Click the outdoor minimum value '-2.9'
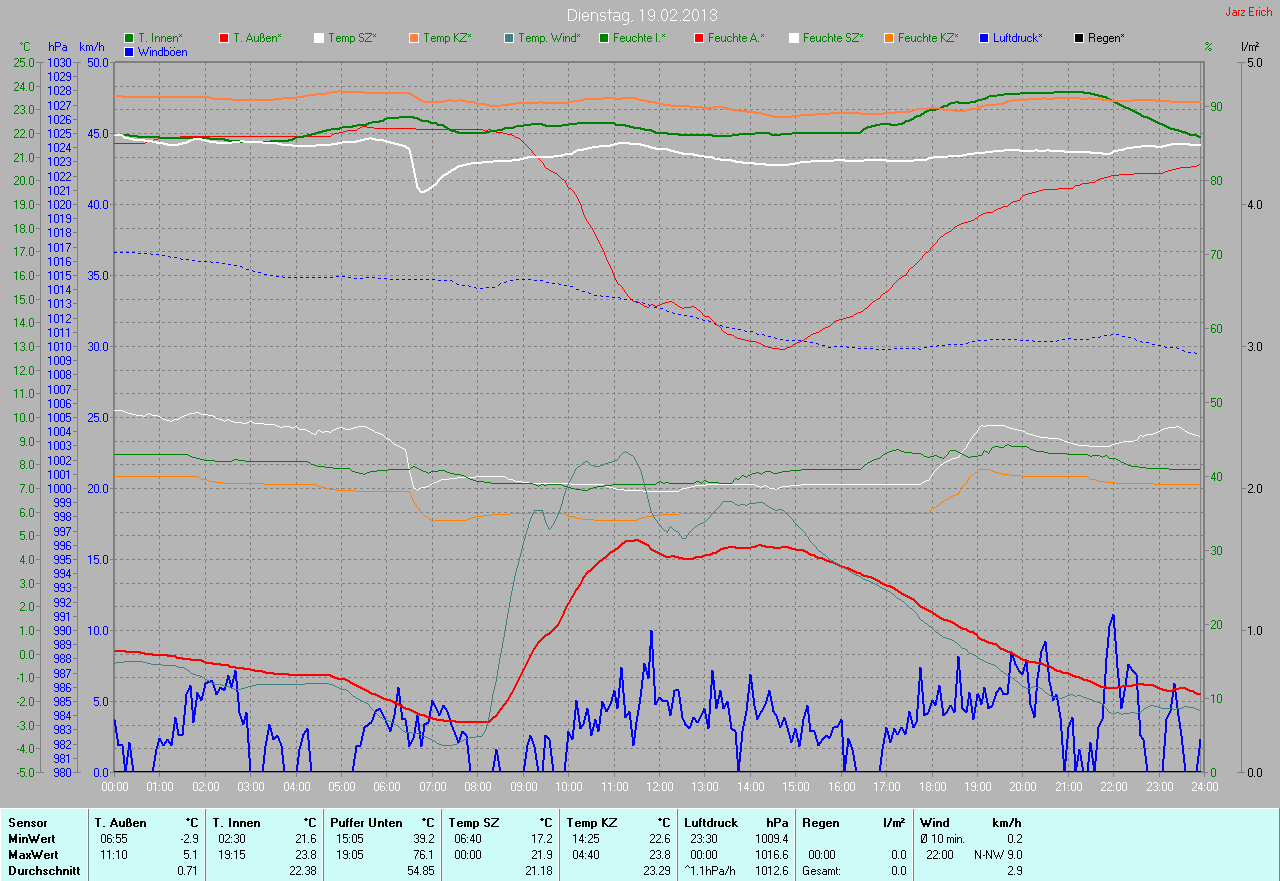Screen dimensions: 1280x881 pos(187,838)
